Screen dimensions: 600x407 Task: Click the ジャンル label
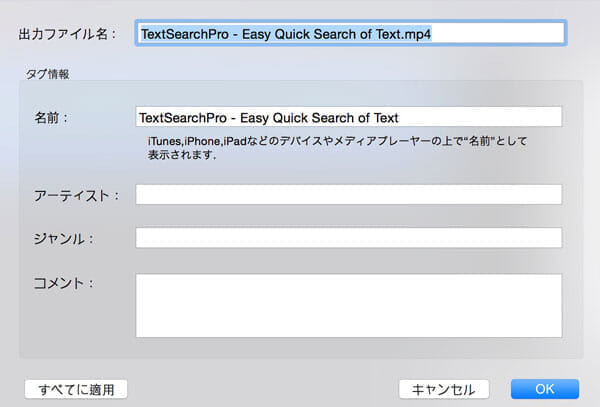64,239
